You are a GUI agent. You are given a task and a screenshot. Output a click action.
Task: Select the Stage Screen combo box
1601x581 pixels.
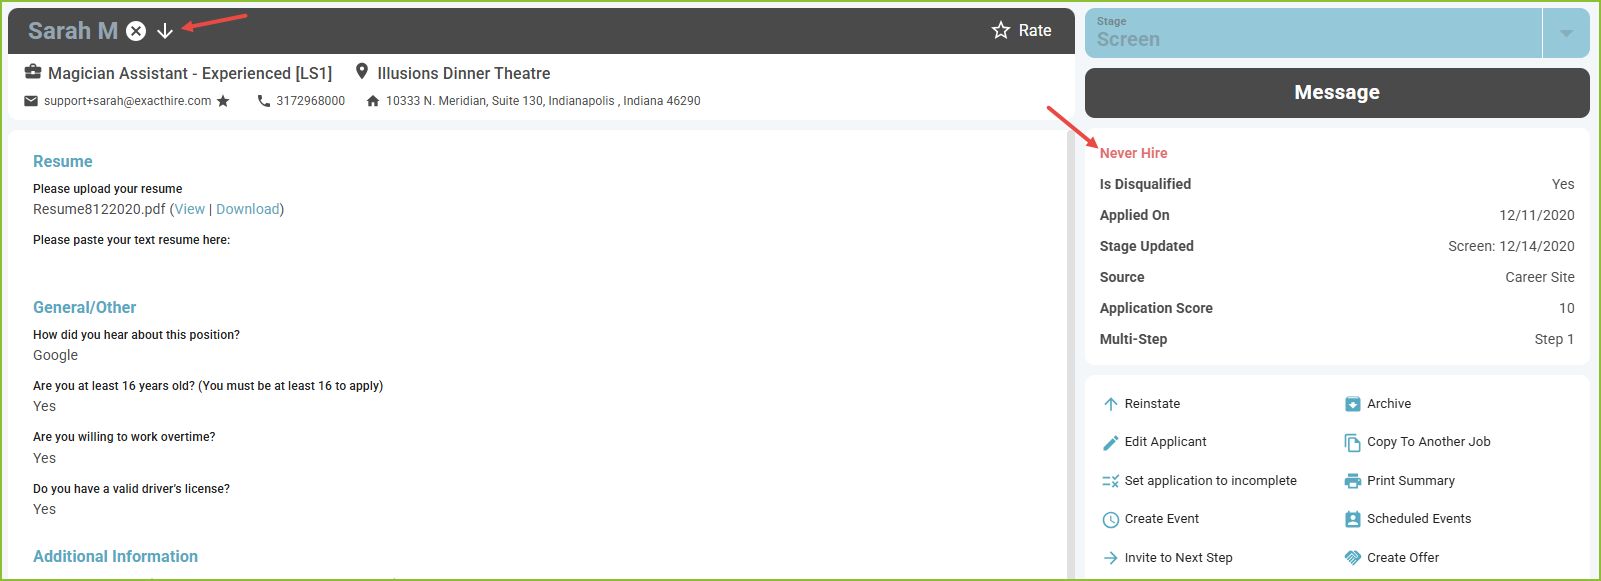(1313, 33)
